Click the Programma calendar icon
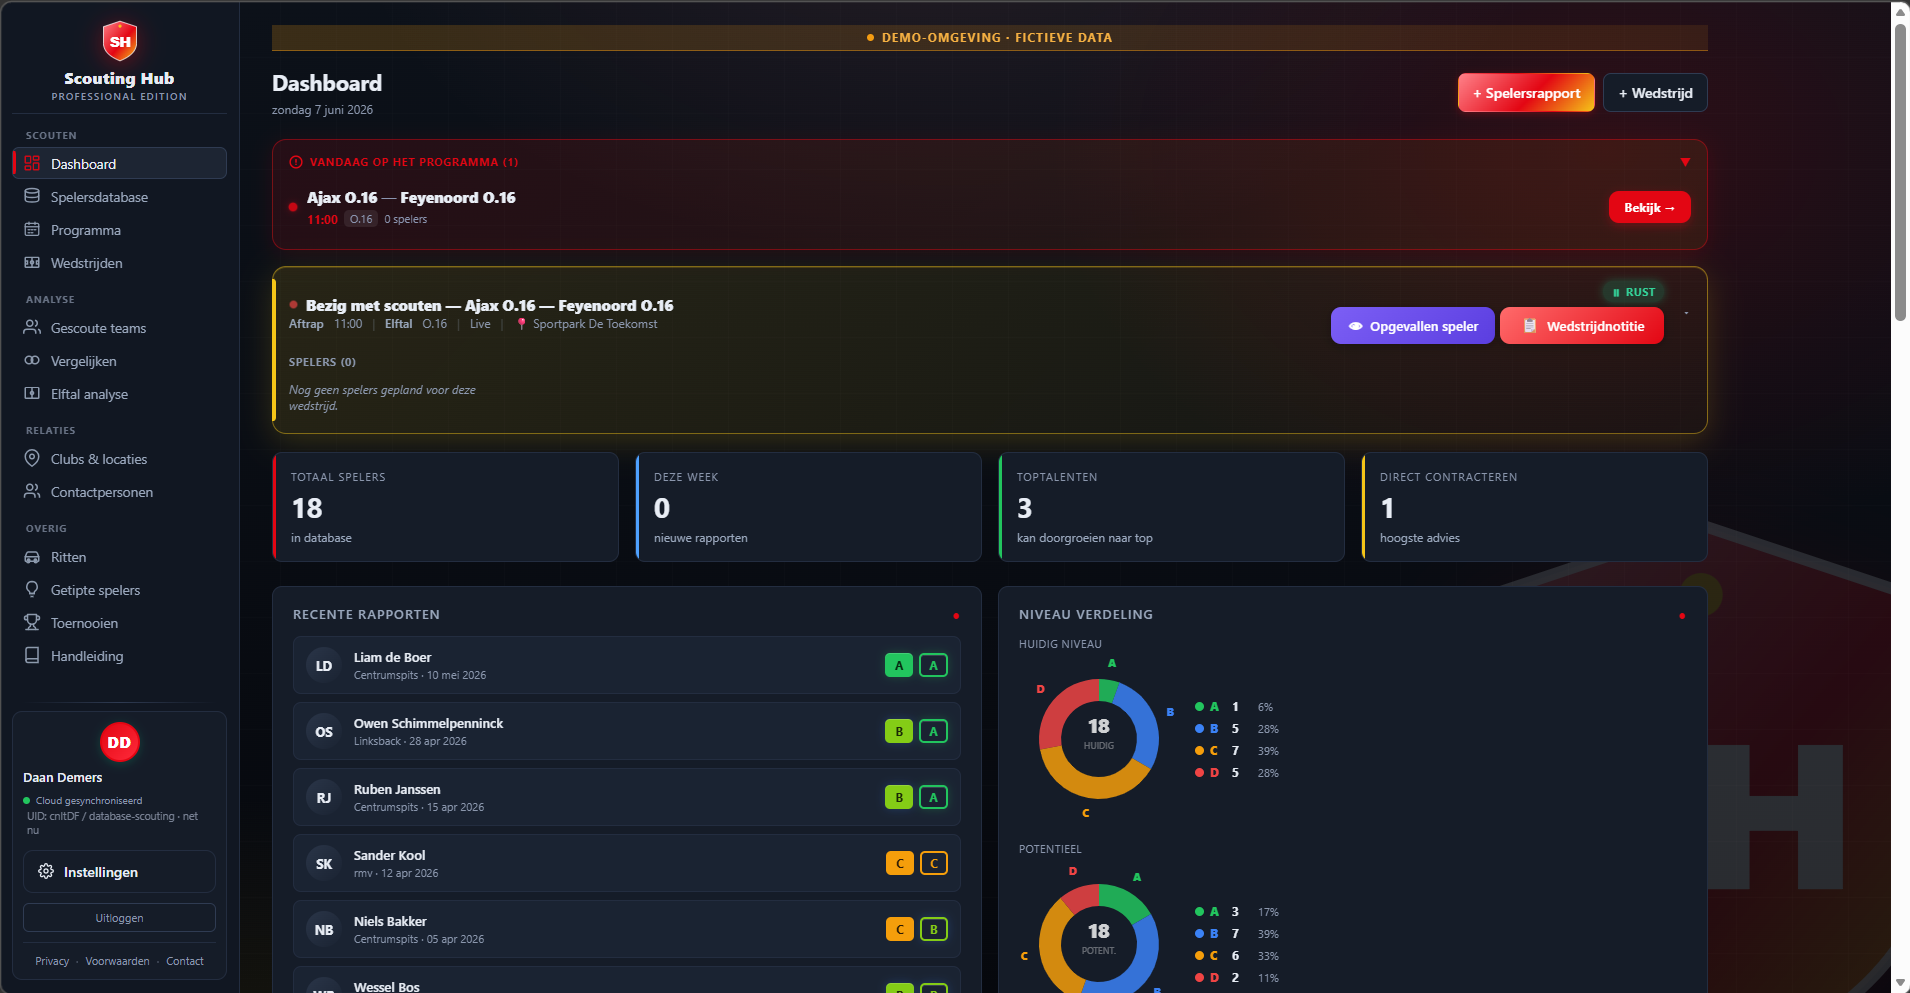 pyautogui.click(x=32, y=230)
